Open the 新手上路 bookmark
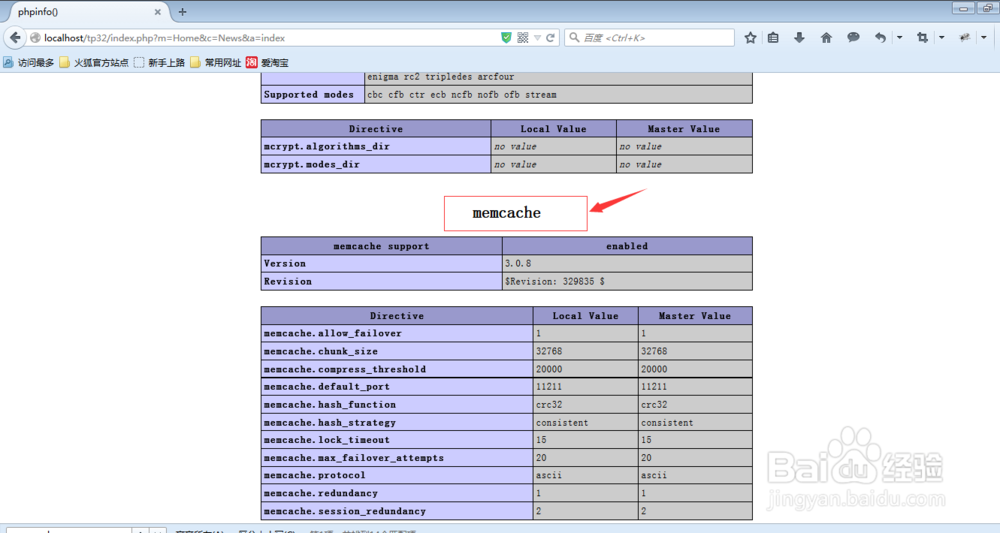 (x=159, y=62)
